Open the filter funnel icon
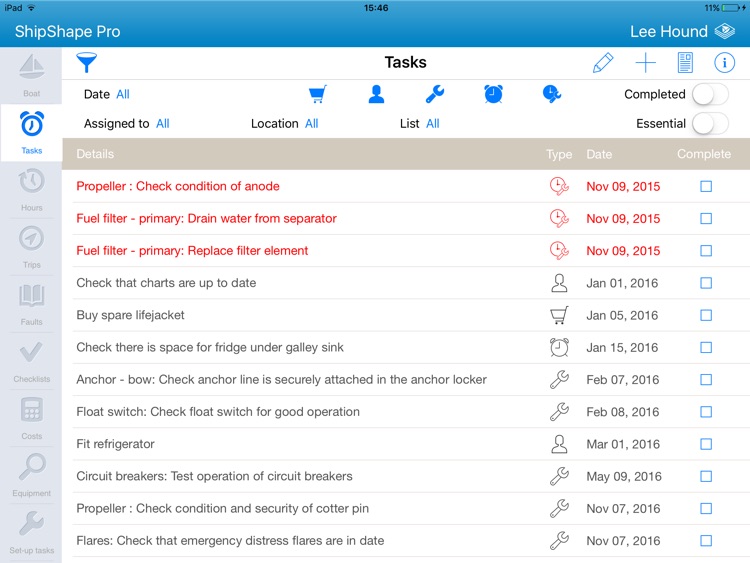Screen dimensions: 750x563 click(x=87, y=63)
